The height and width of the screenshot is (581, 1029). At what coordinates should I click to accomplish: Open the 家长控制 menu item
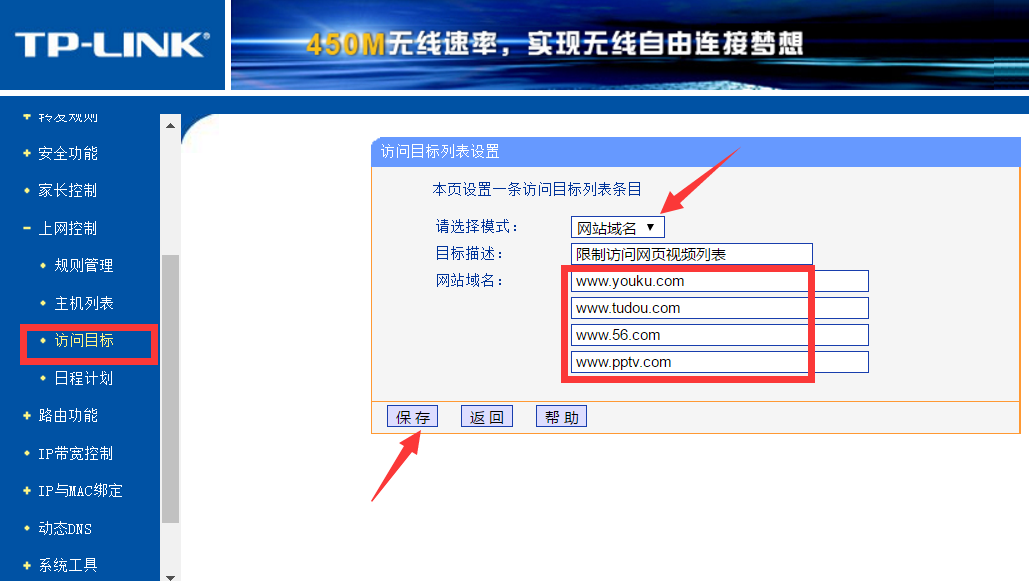pos(68,190)
